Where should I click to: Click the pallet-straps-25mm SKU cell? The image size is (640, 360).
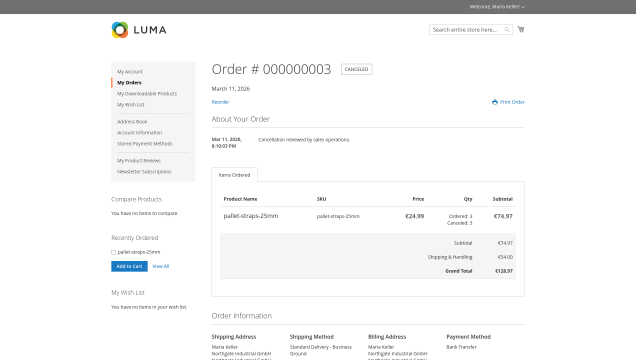338,216
